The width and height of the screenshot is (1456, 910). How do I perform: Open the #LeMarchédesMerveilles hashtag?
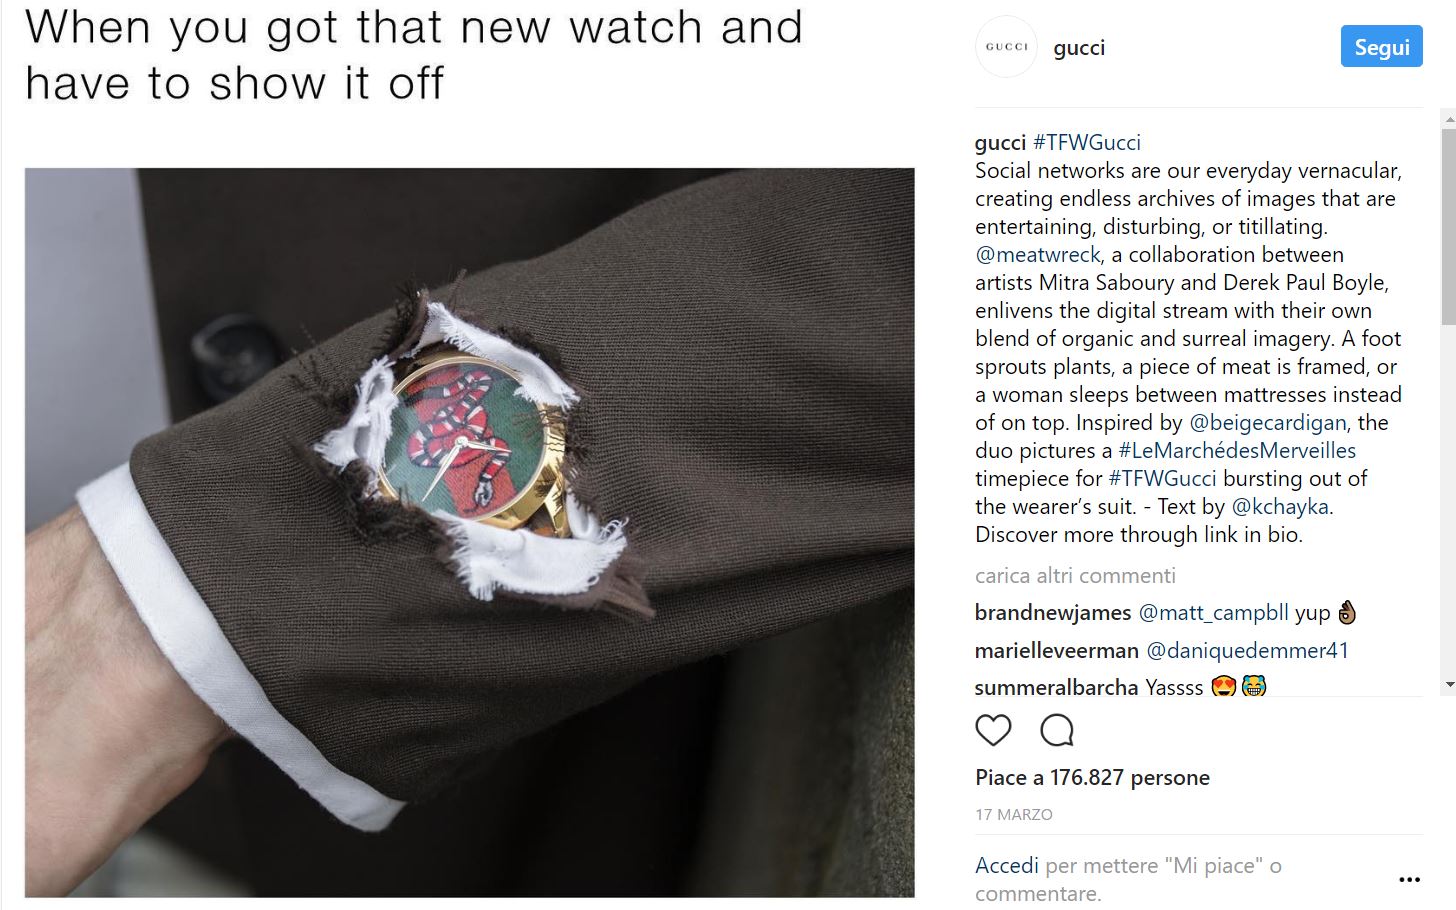tap(1237, 450)
